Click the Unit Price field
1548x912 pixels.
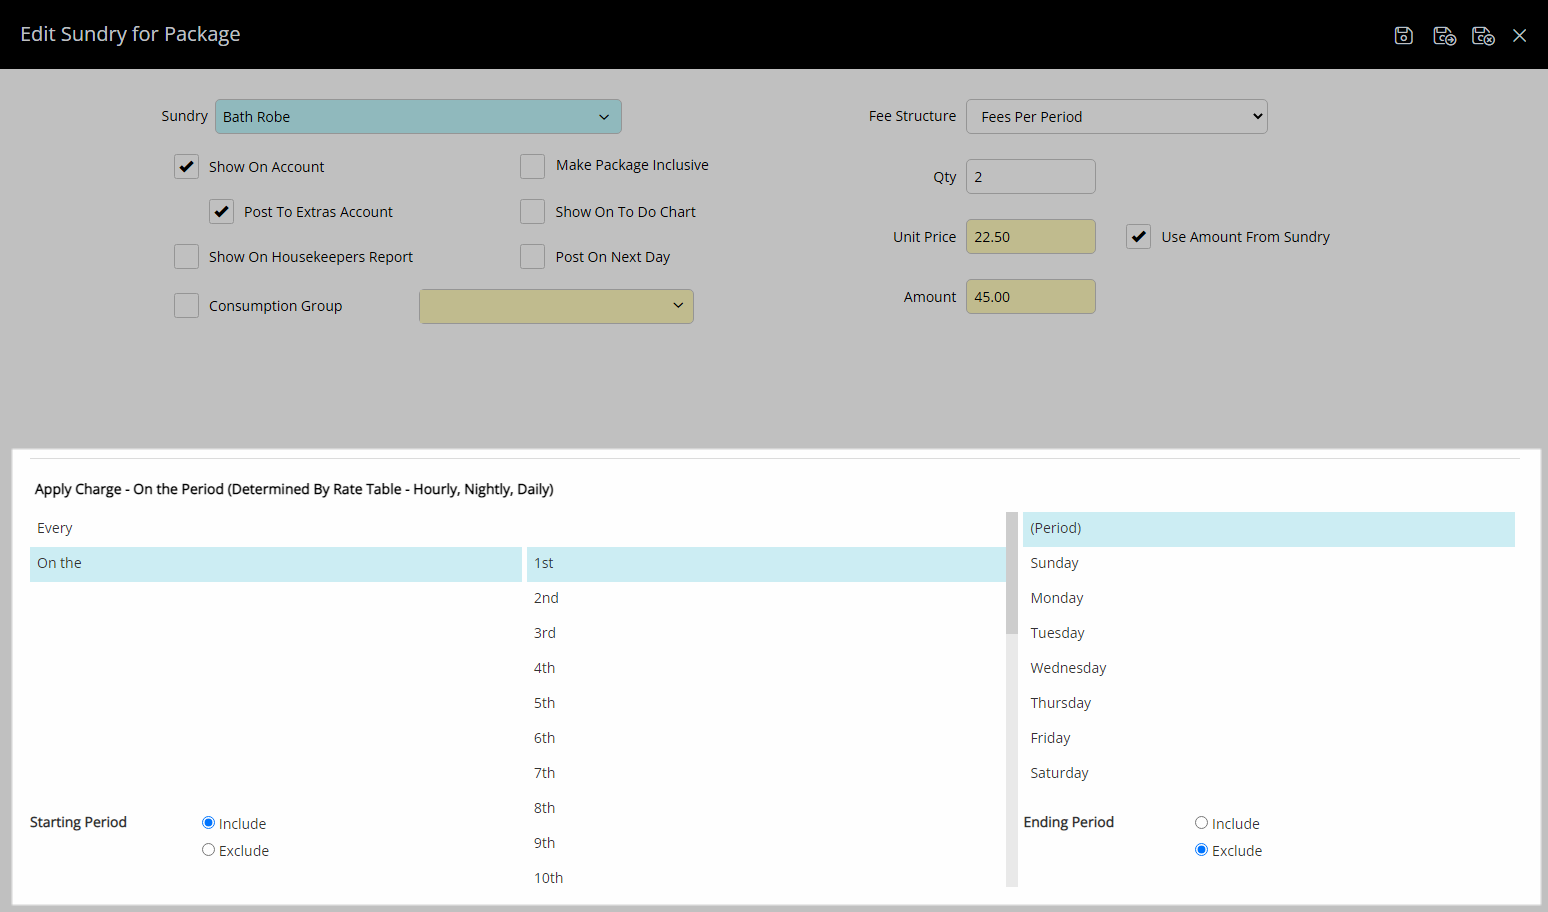pos(1031,237)
